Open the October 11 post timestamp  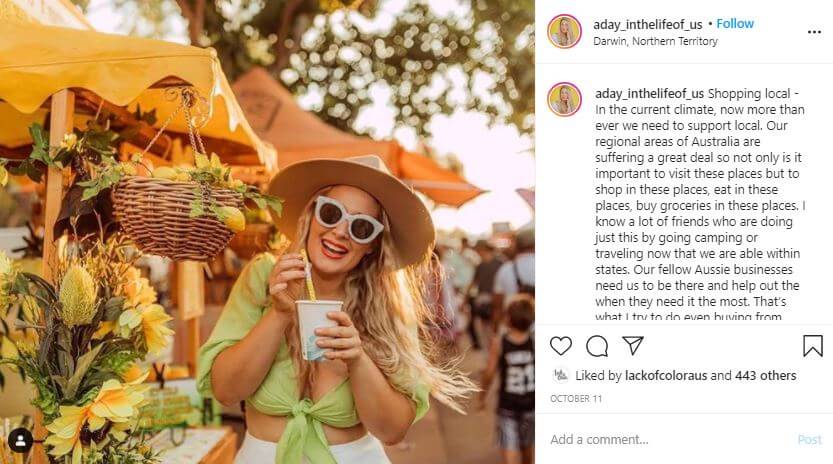click(x=576, y=399)
